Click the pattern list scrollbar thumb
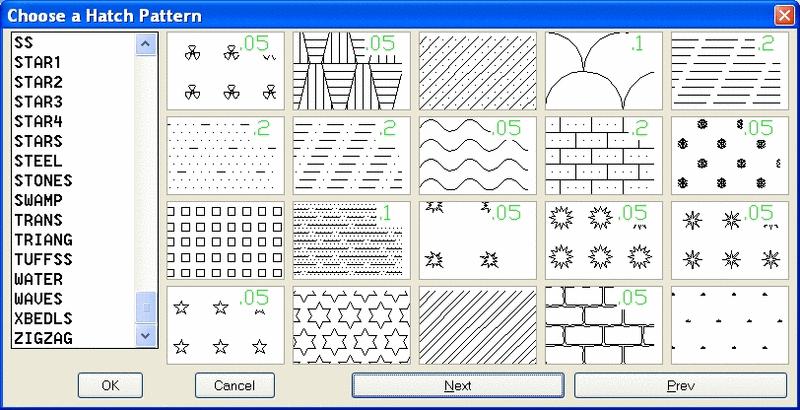Viewport: 800px width, 410px height. tap(146, 308)
